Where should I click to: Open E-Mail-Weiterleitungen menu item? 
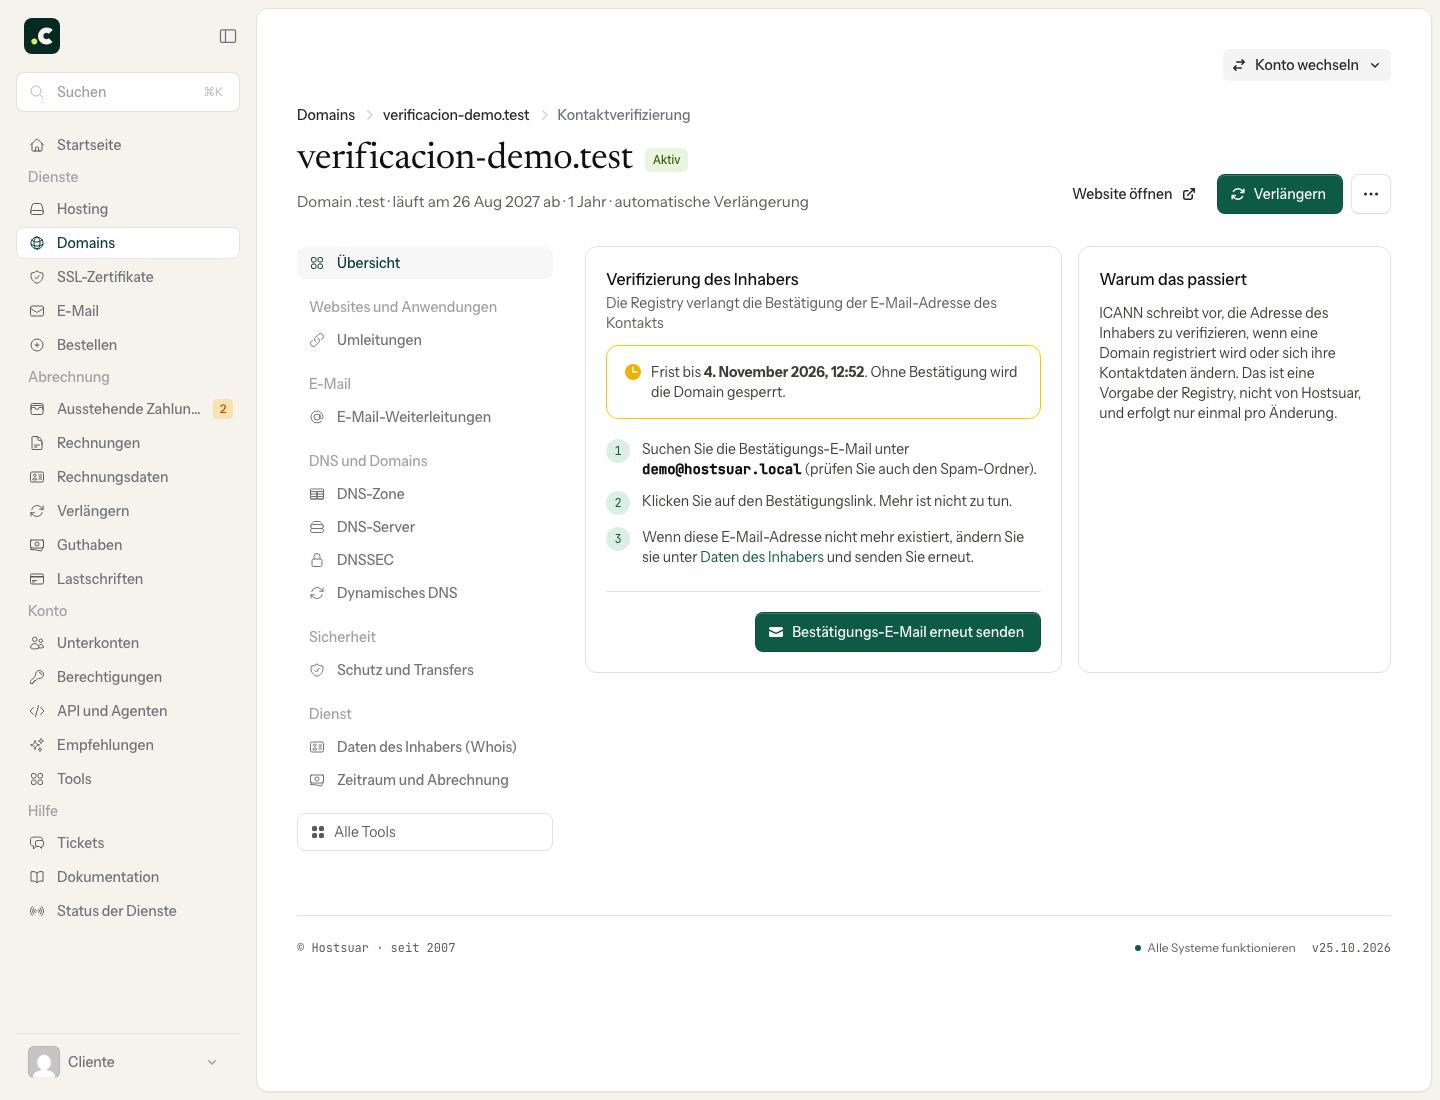[425, 417]
